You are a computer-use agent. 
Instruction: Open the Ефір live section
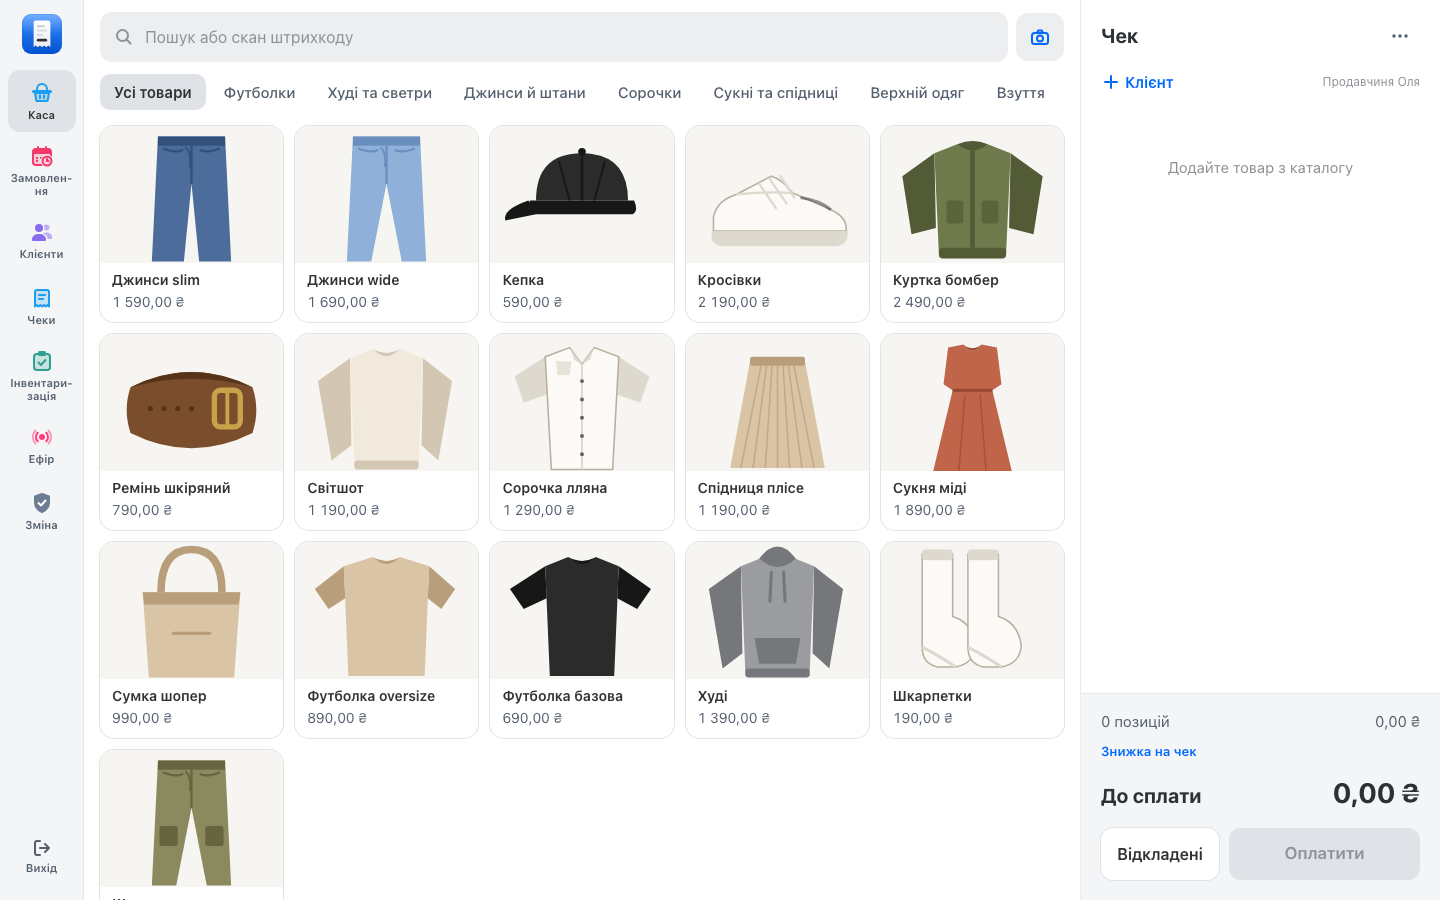pos(41,446)
